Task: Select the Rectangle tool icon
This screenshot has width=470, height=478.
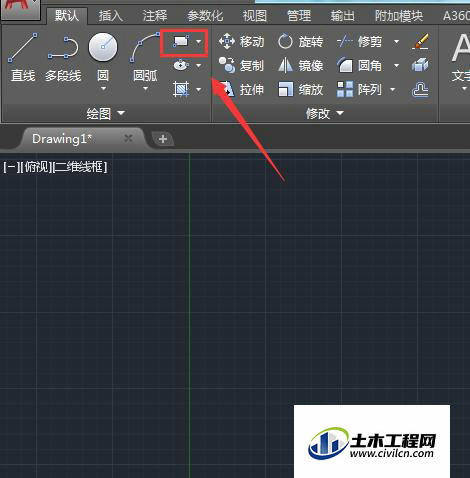Action: [181, 42]
